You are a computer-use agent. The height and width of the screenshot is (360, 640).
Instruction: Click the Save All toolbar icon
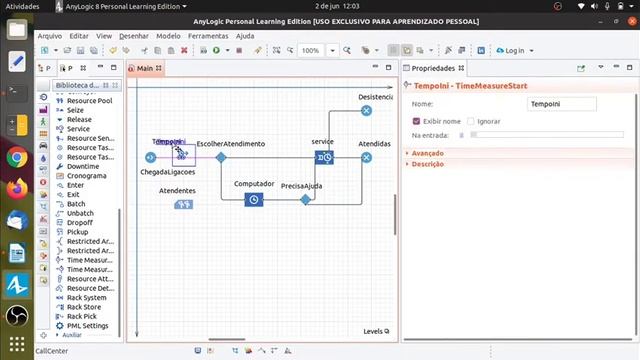click(94, 50)
